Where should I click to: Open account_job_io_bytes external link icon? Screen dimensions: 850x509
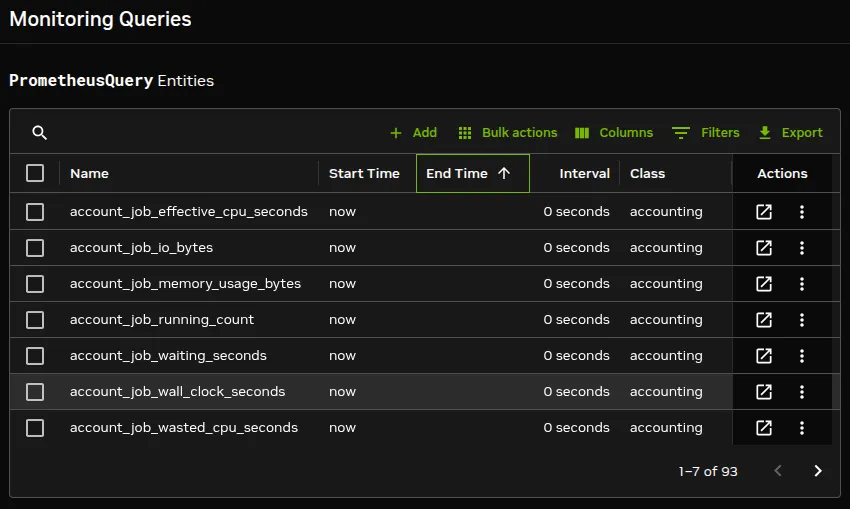[764, 248]
